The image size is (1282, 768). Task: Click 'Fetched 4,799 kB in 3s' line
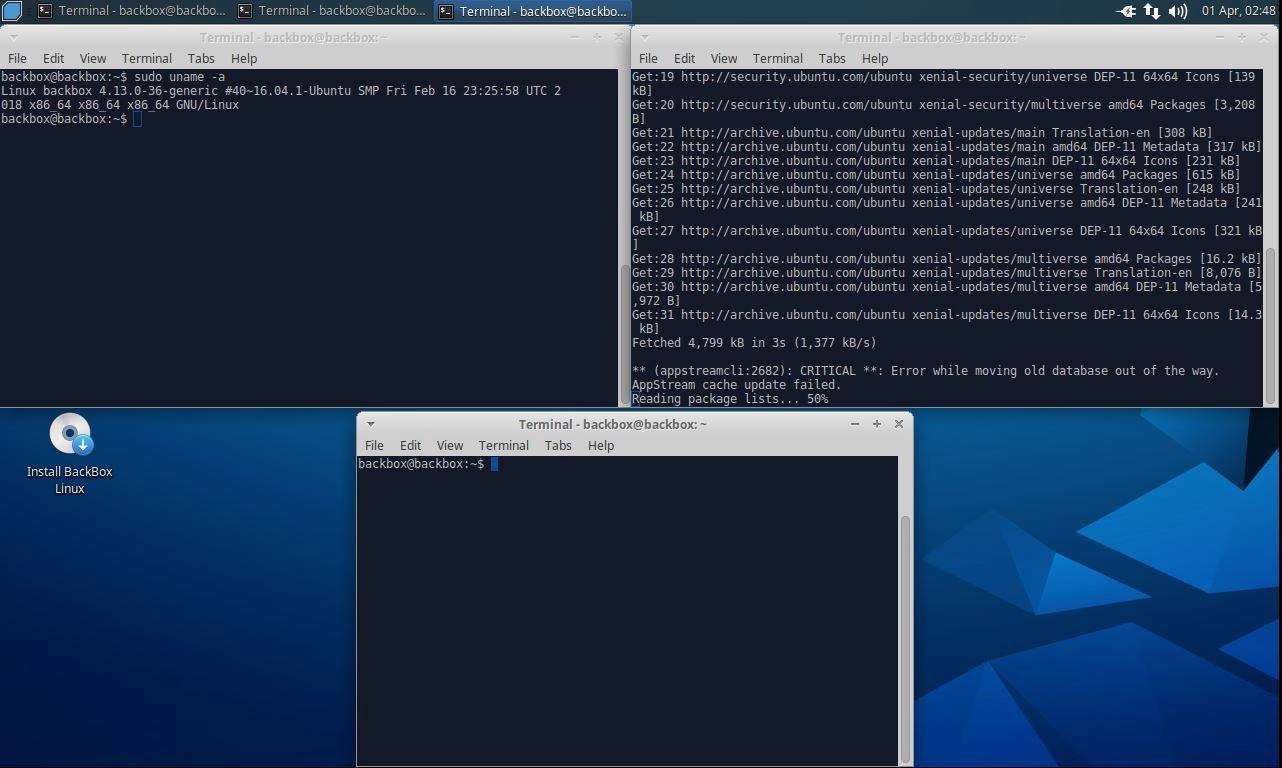tap(754, 343)
